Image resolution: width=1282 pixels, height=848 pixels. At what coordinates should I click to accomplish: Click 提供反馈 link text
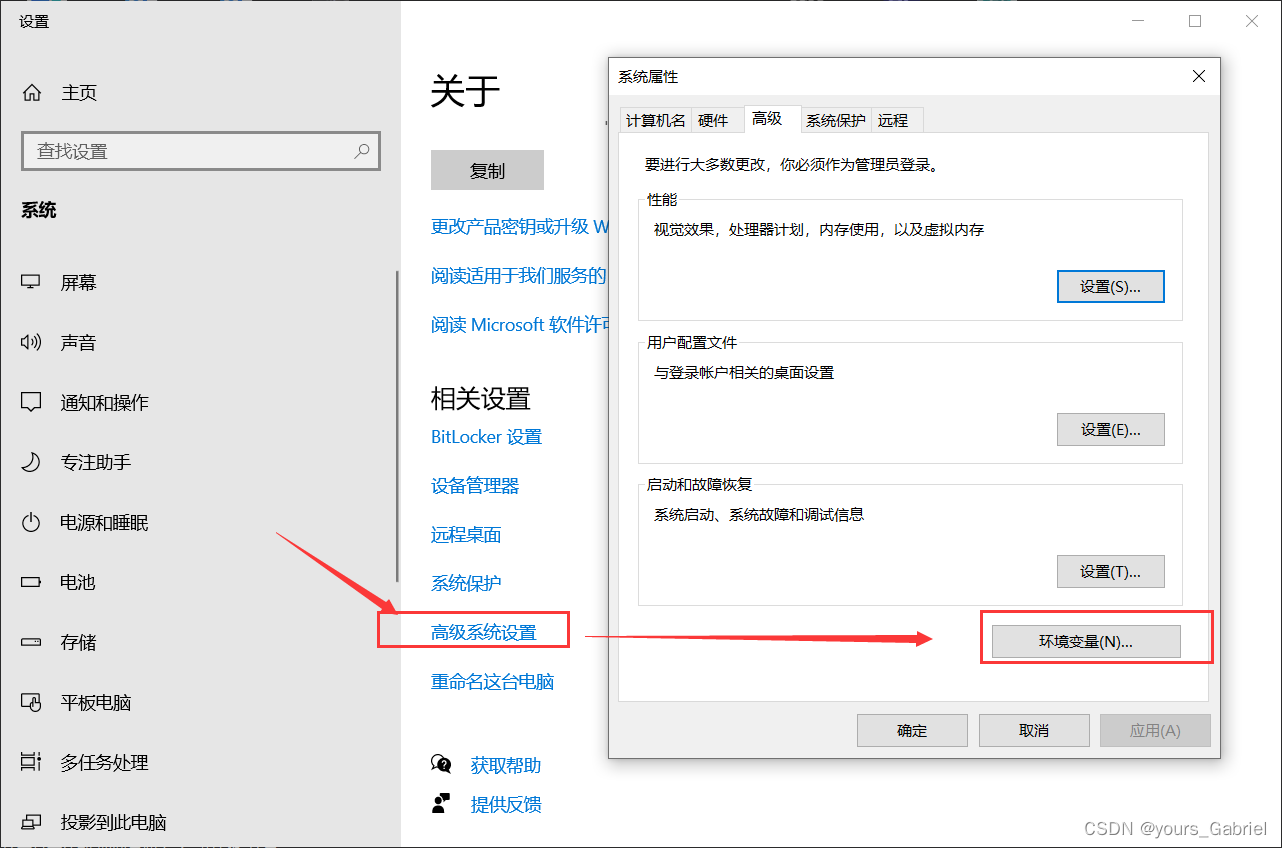(x=506, y=804)
